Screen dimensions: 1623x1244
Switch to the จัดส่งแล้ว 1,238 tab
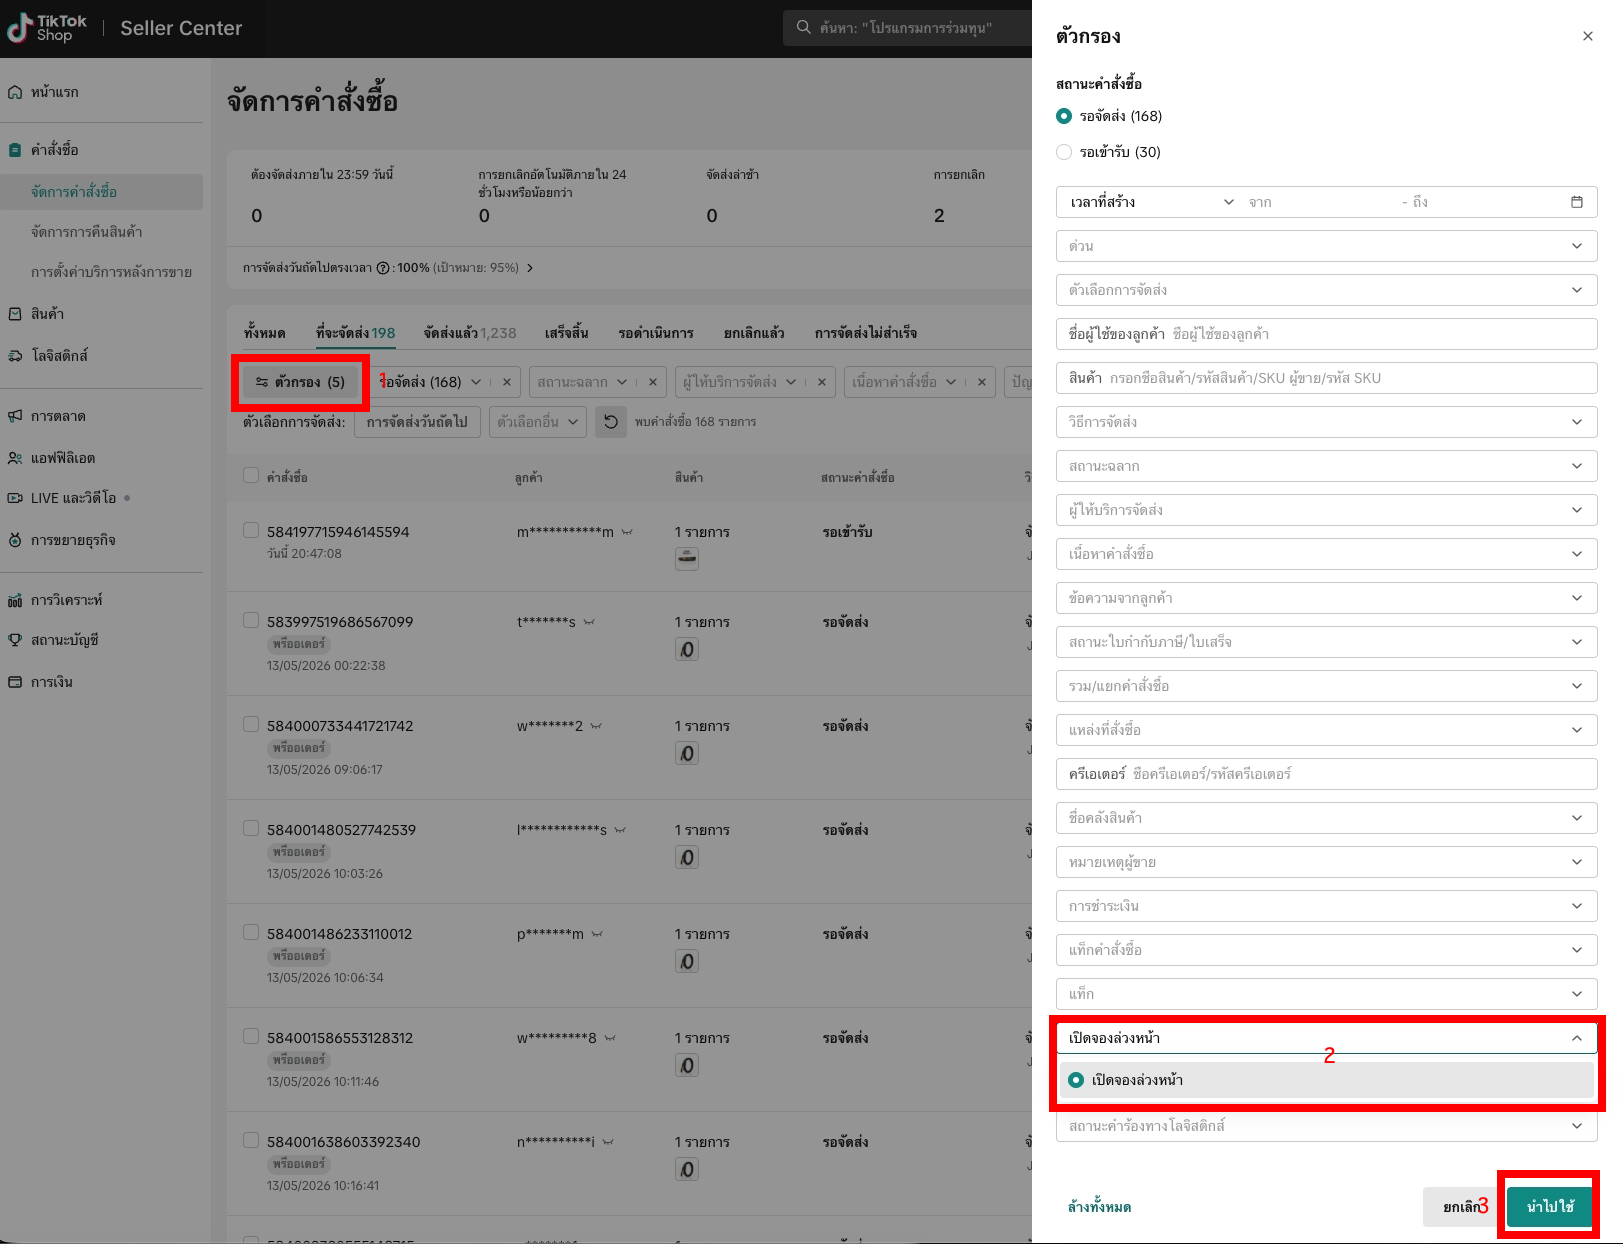[470, 333]
